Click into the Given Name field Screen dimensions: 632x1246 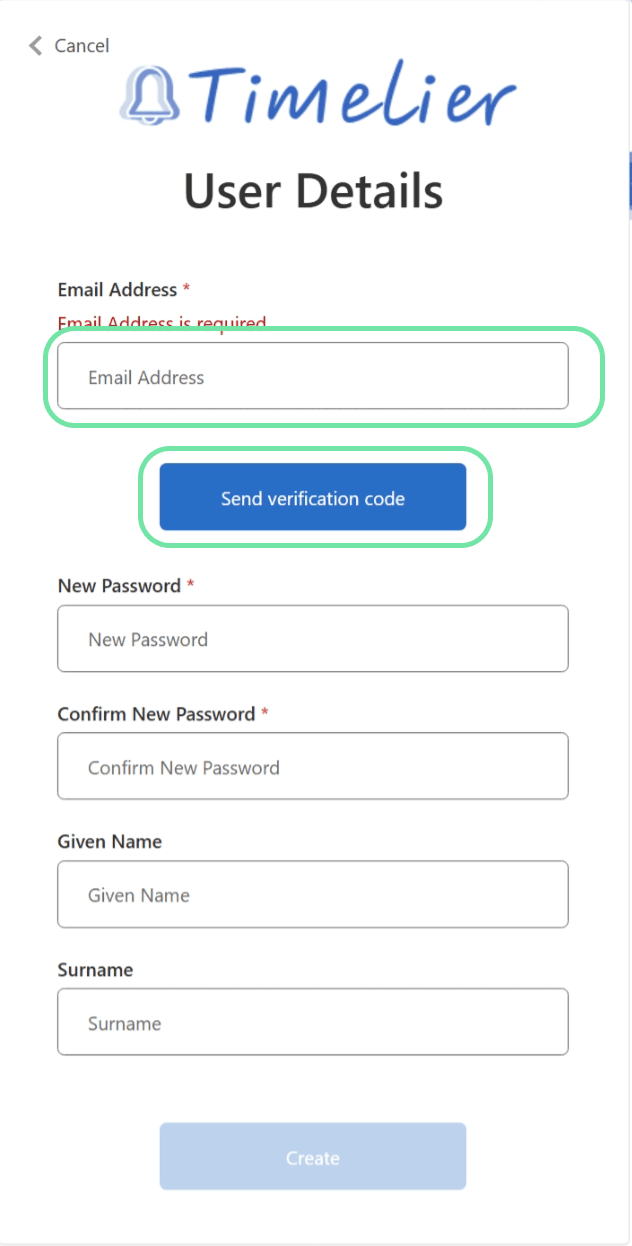(313, 894)
